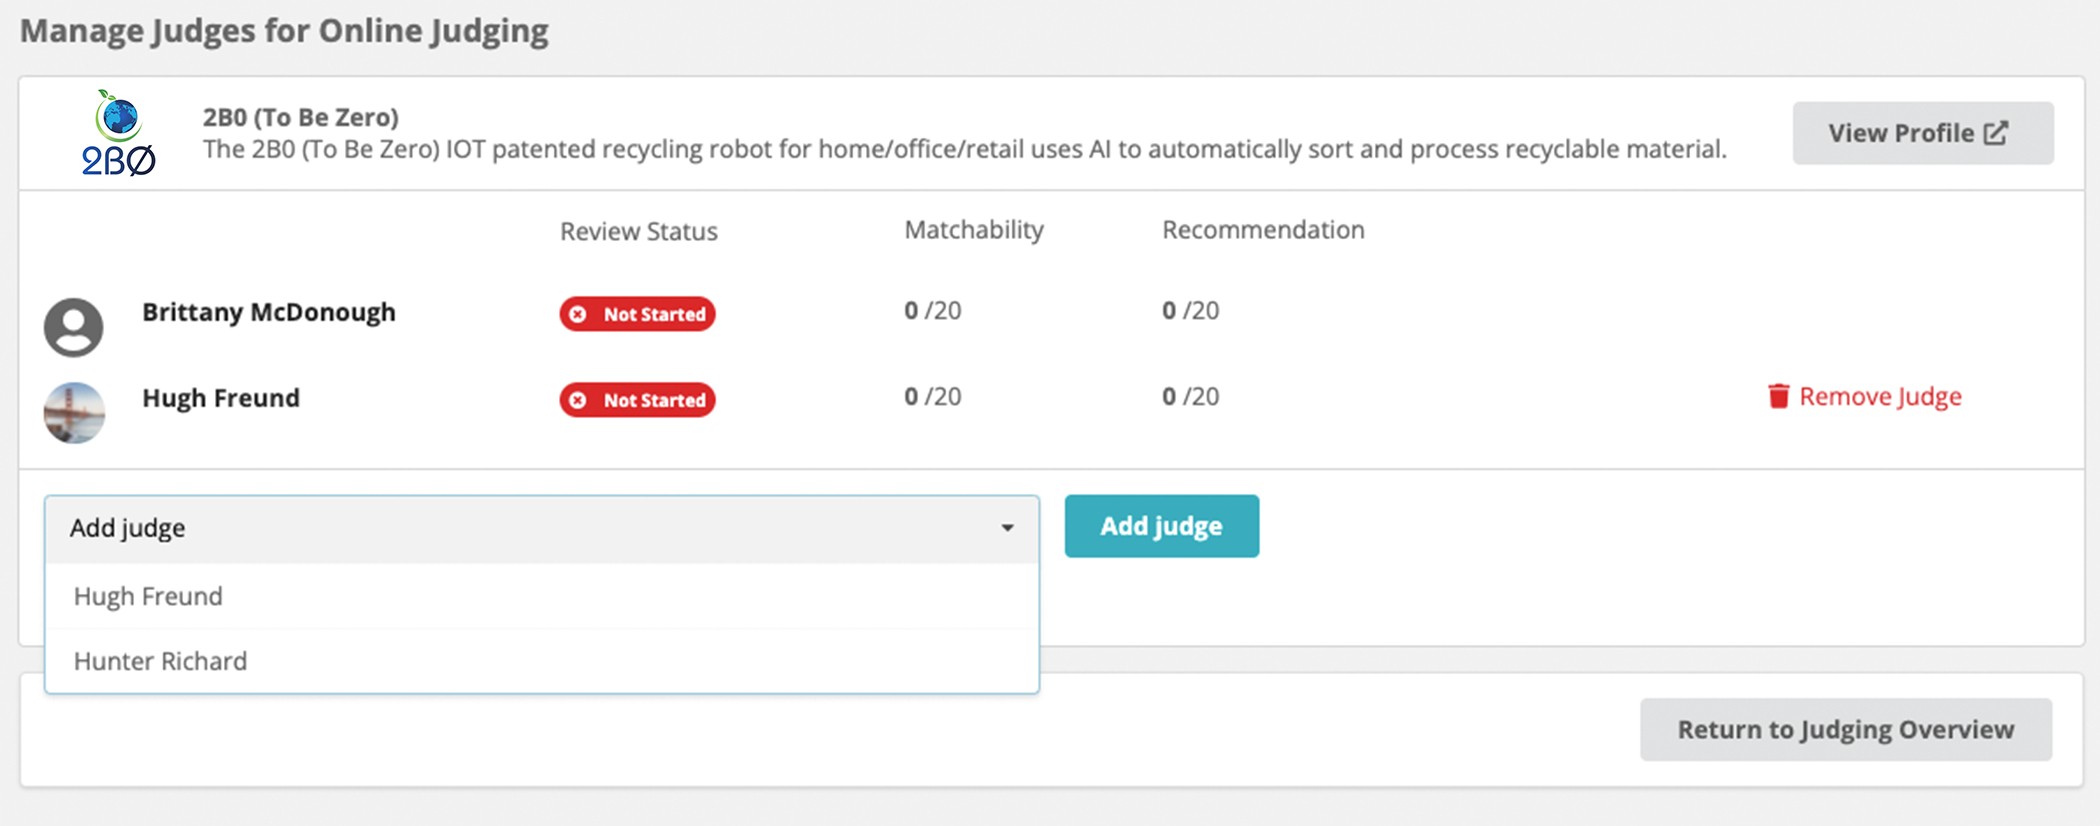The image size is (2100, 826).
Task: Return to Judging Overview
Action: pos(1845,729)
